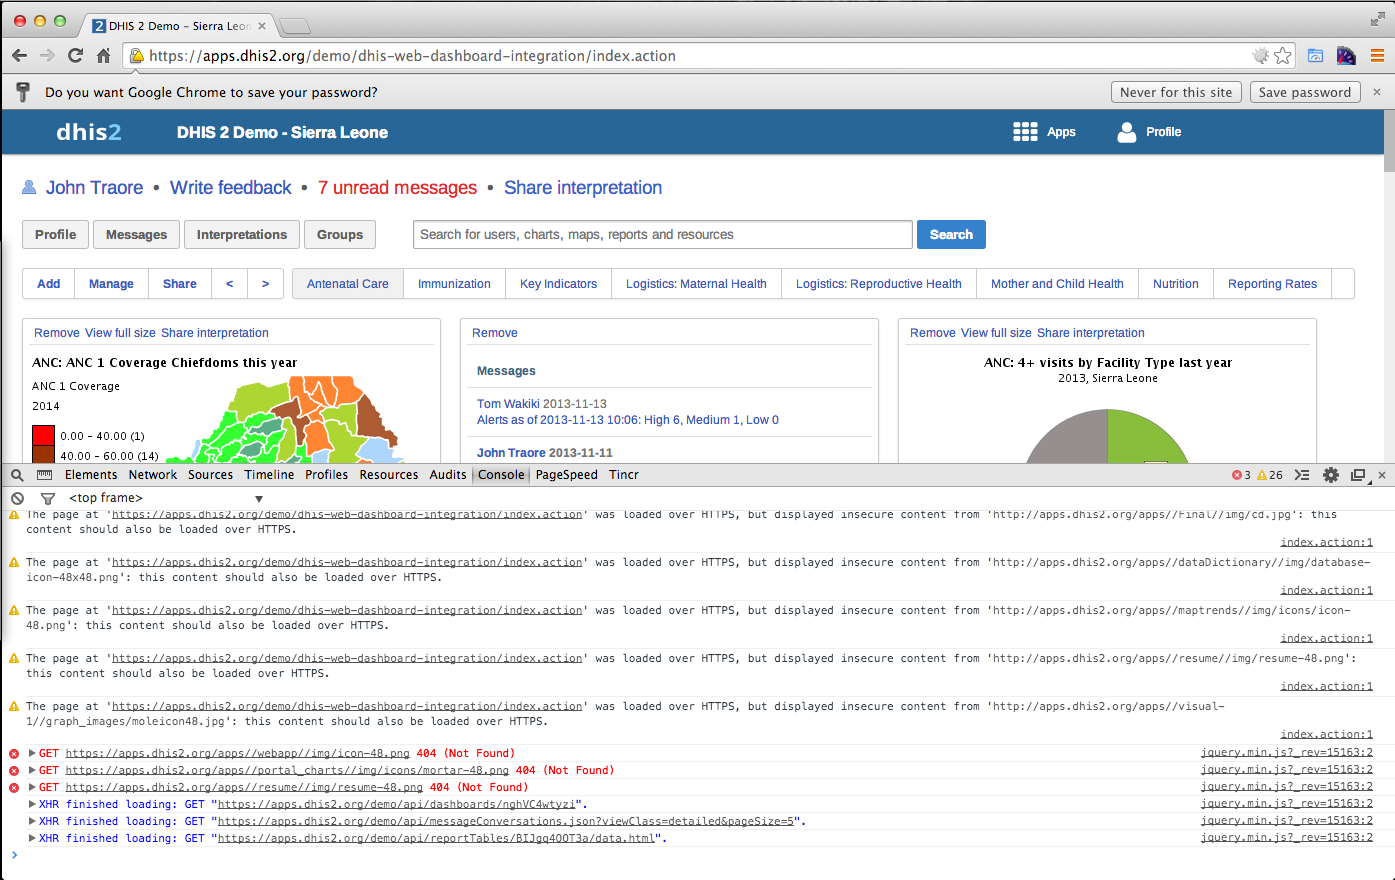Toggle the console drawer button in DevTools
The width and height of the screenshot is (1395, 880).
1302,475
